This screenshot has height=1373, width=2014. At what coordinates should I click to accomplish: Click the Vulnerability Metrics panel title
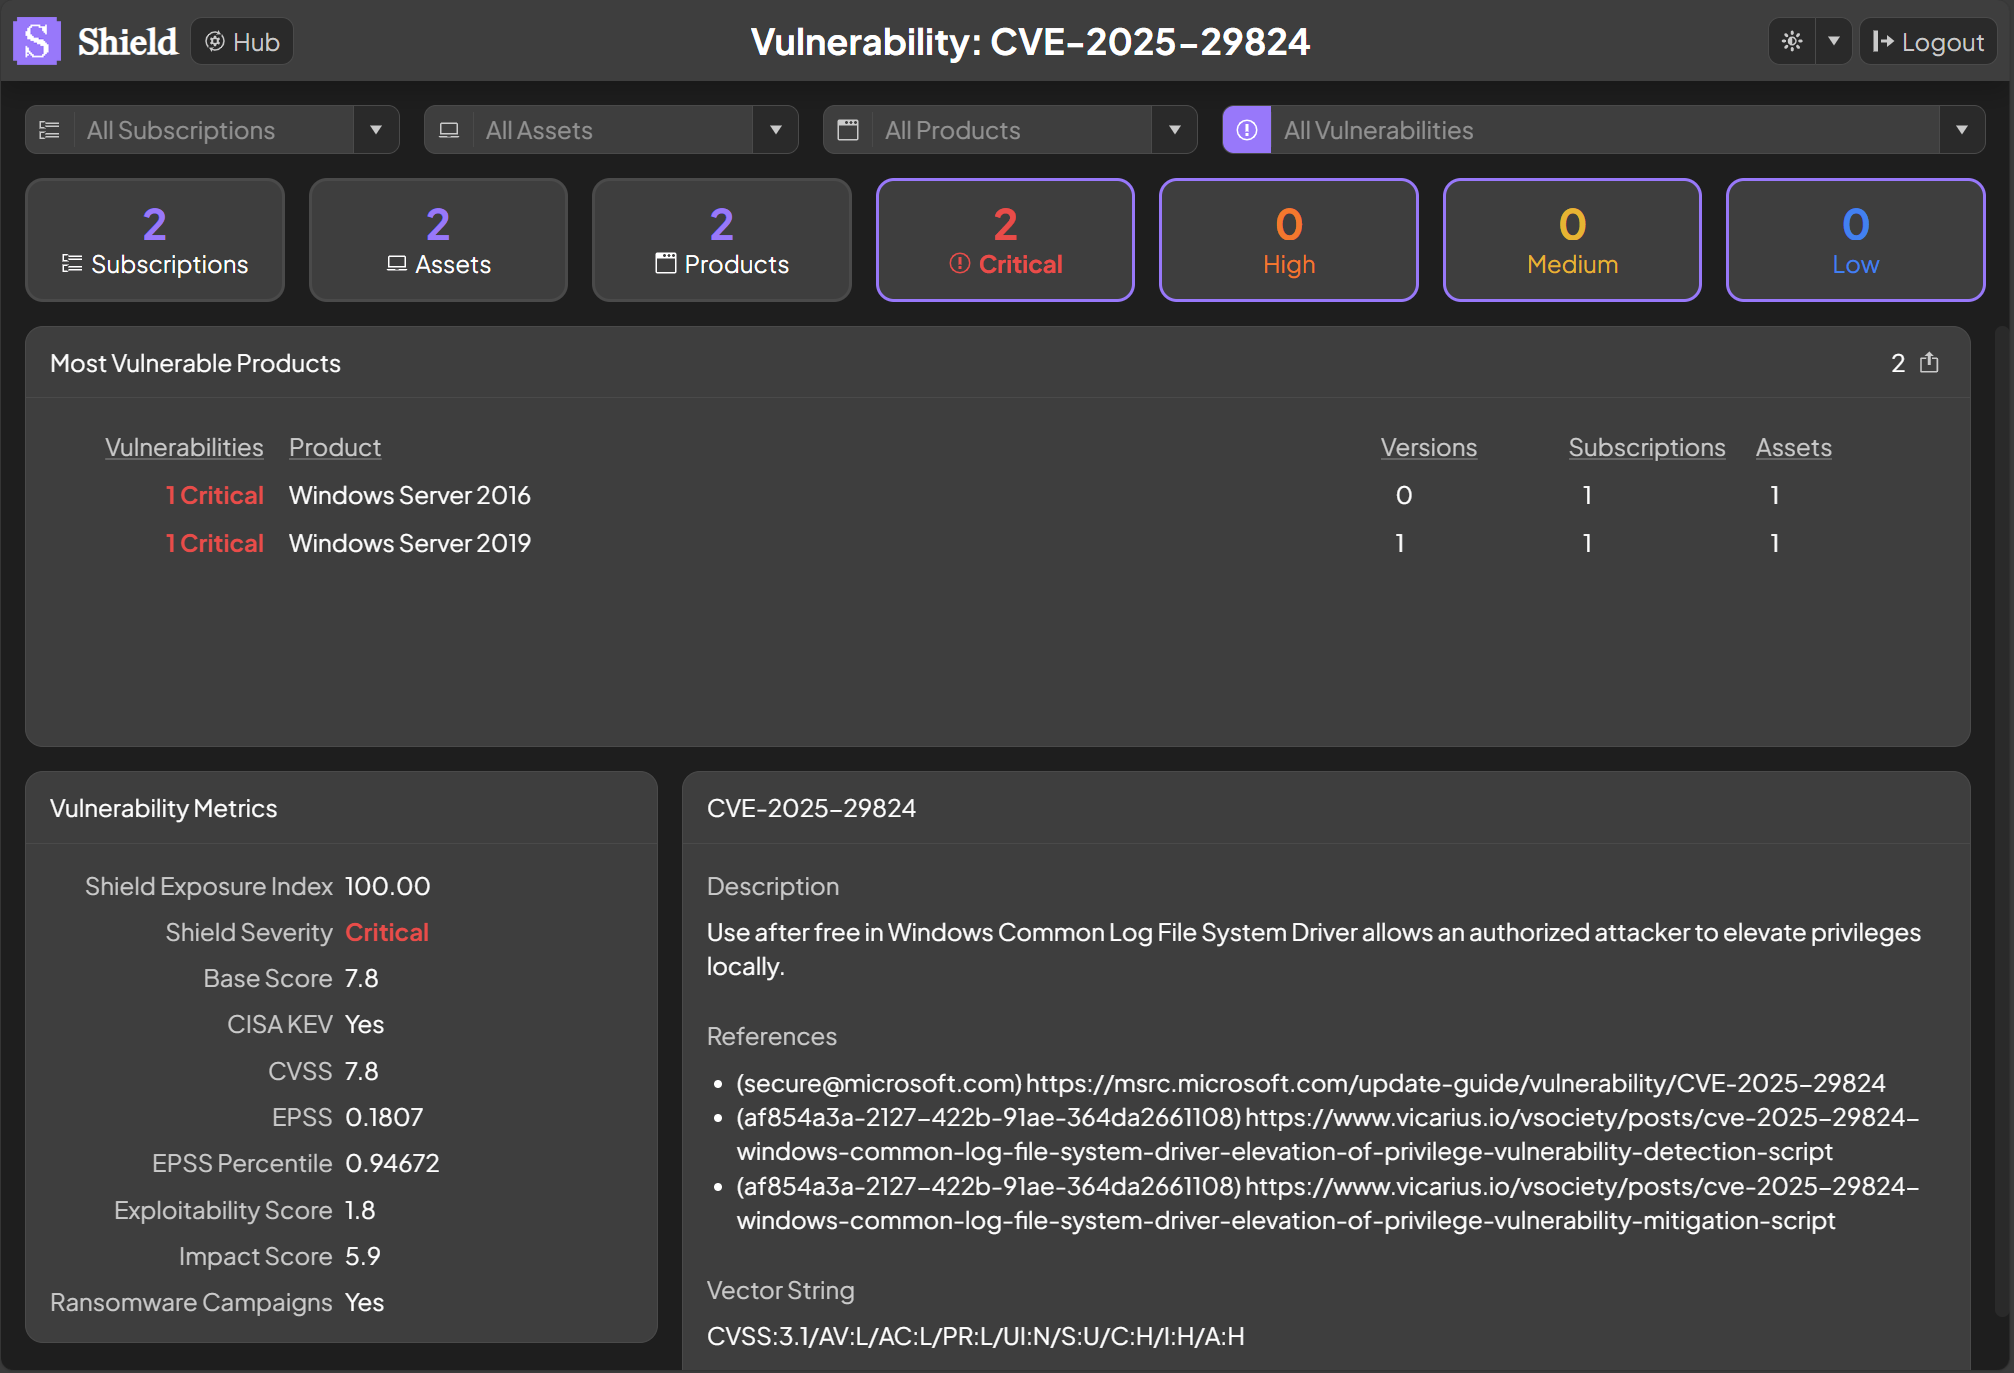[x=163, y=808]
